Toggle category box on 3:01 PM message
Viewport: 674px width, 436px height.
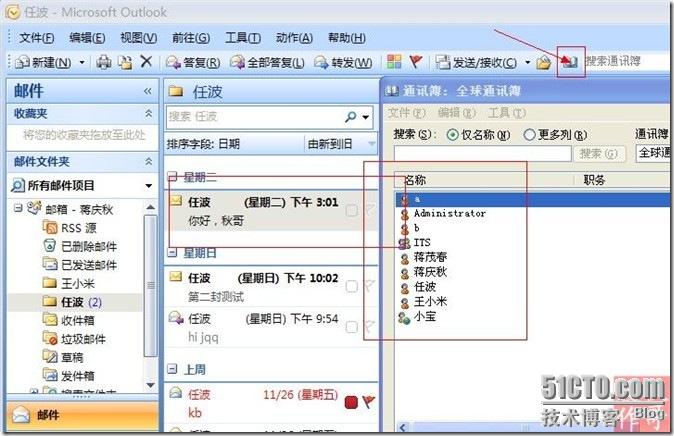click(352, 210)
